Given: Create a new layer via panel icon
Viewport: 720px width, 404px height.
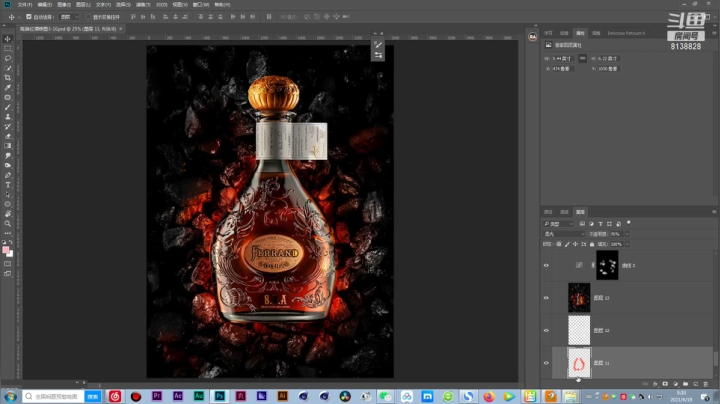Looking at the screenshot, I should [696, 384].
